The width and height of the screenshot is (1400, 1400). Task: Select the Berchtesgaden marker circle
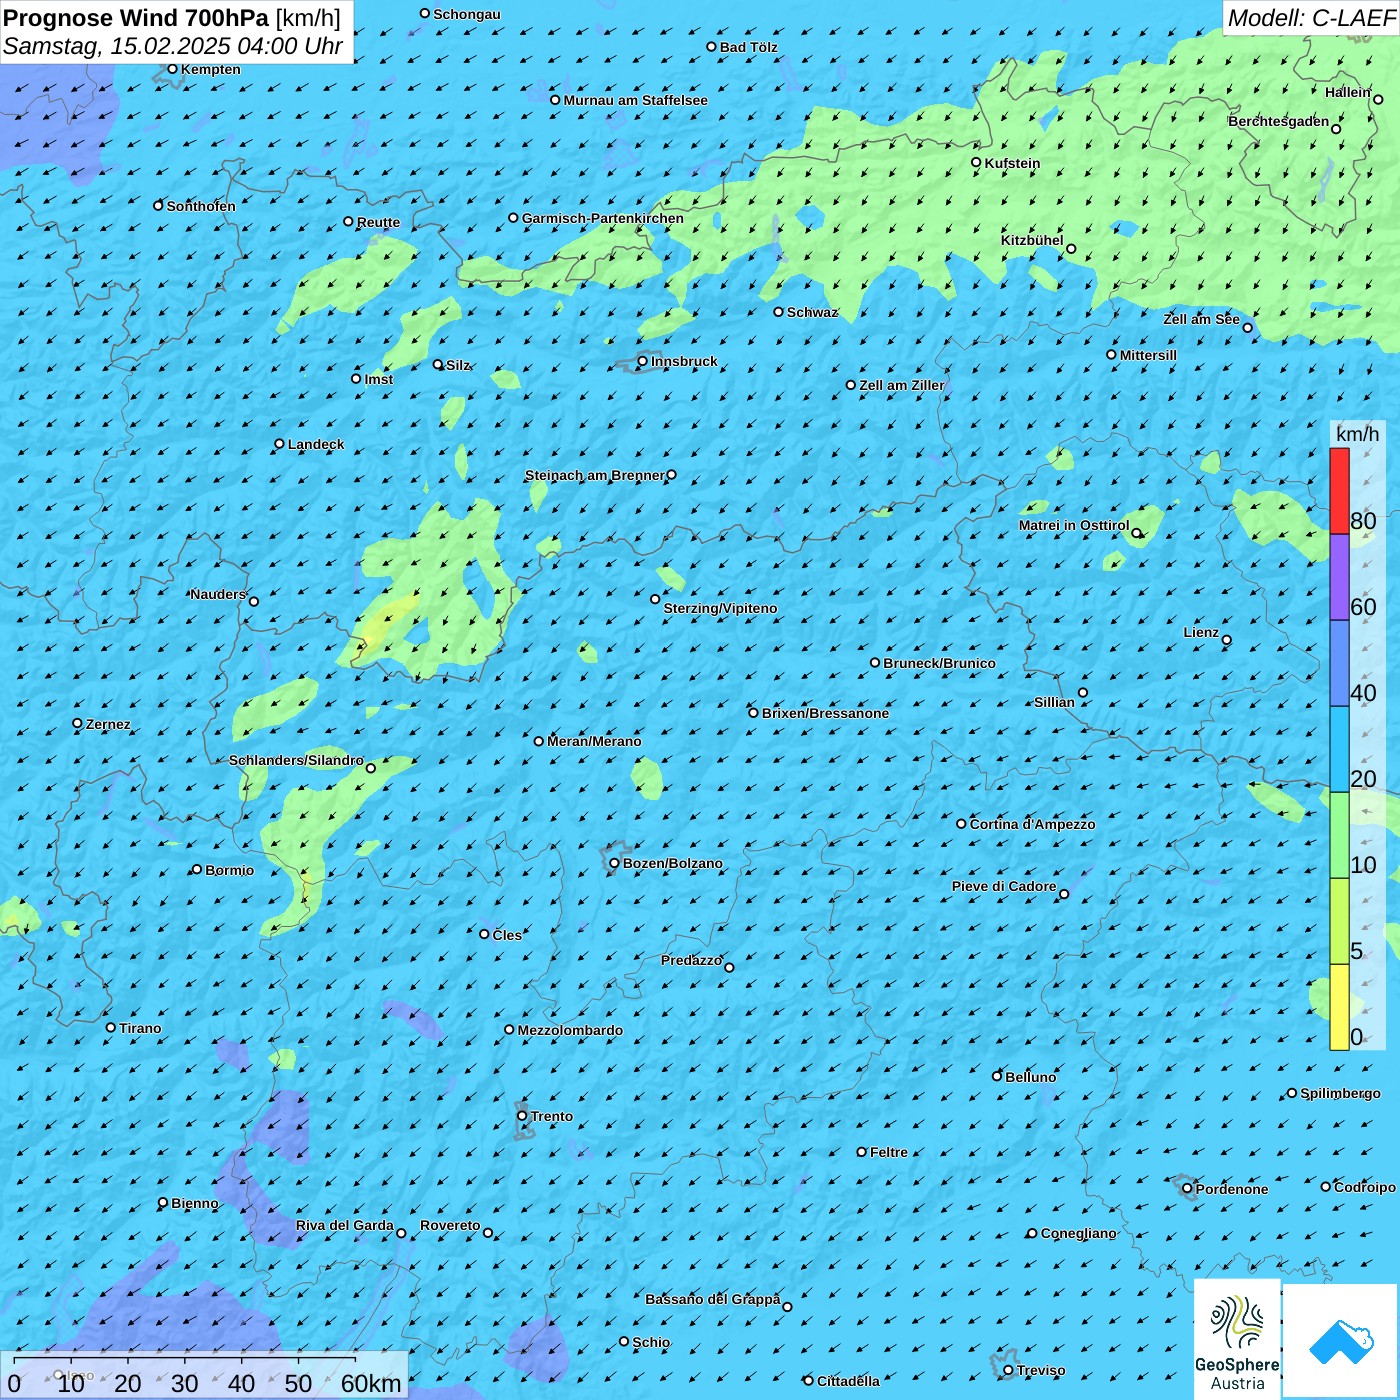pos(1336,129)
